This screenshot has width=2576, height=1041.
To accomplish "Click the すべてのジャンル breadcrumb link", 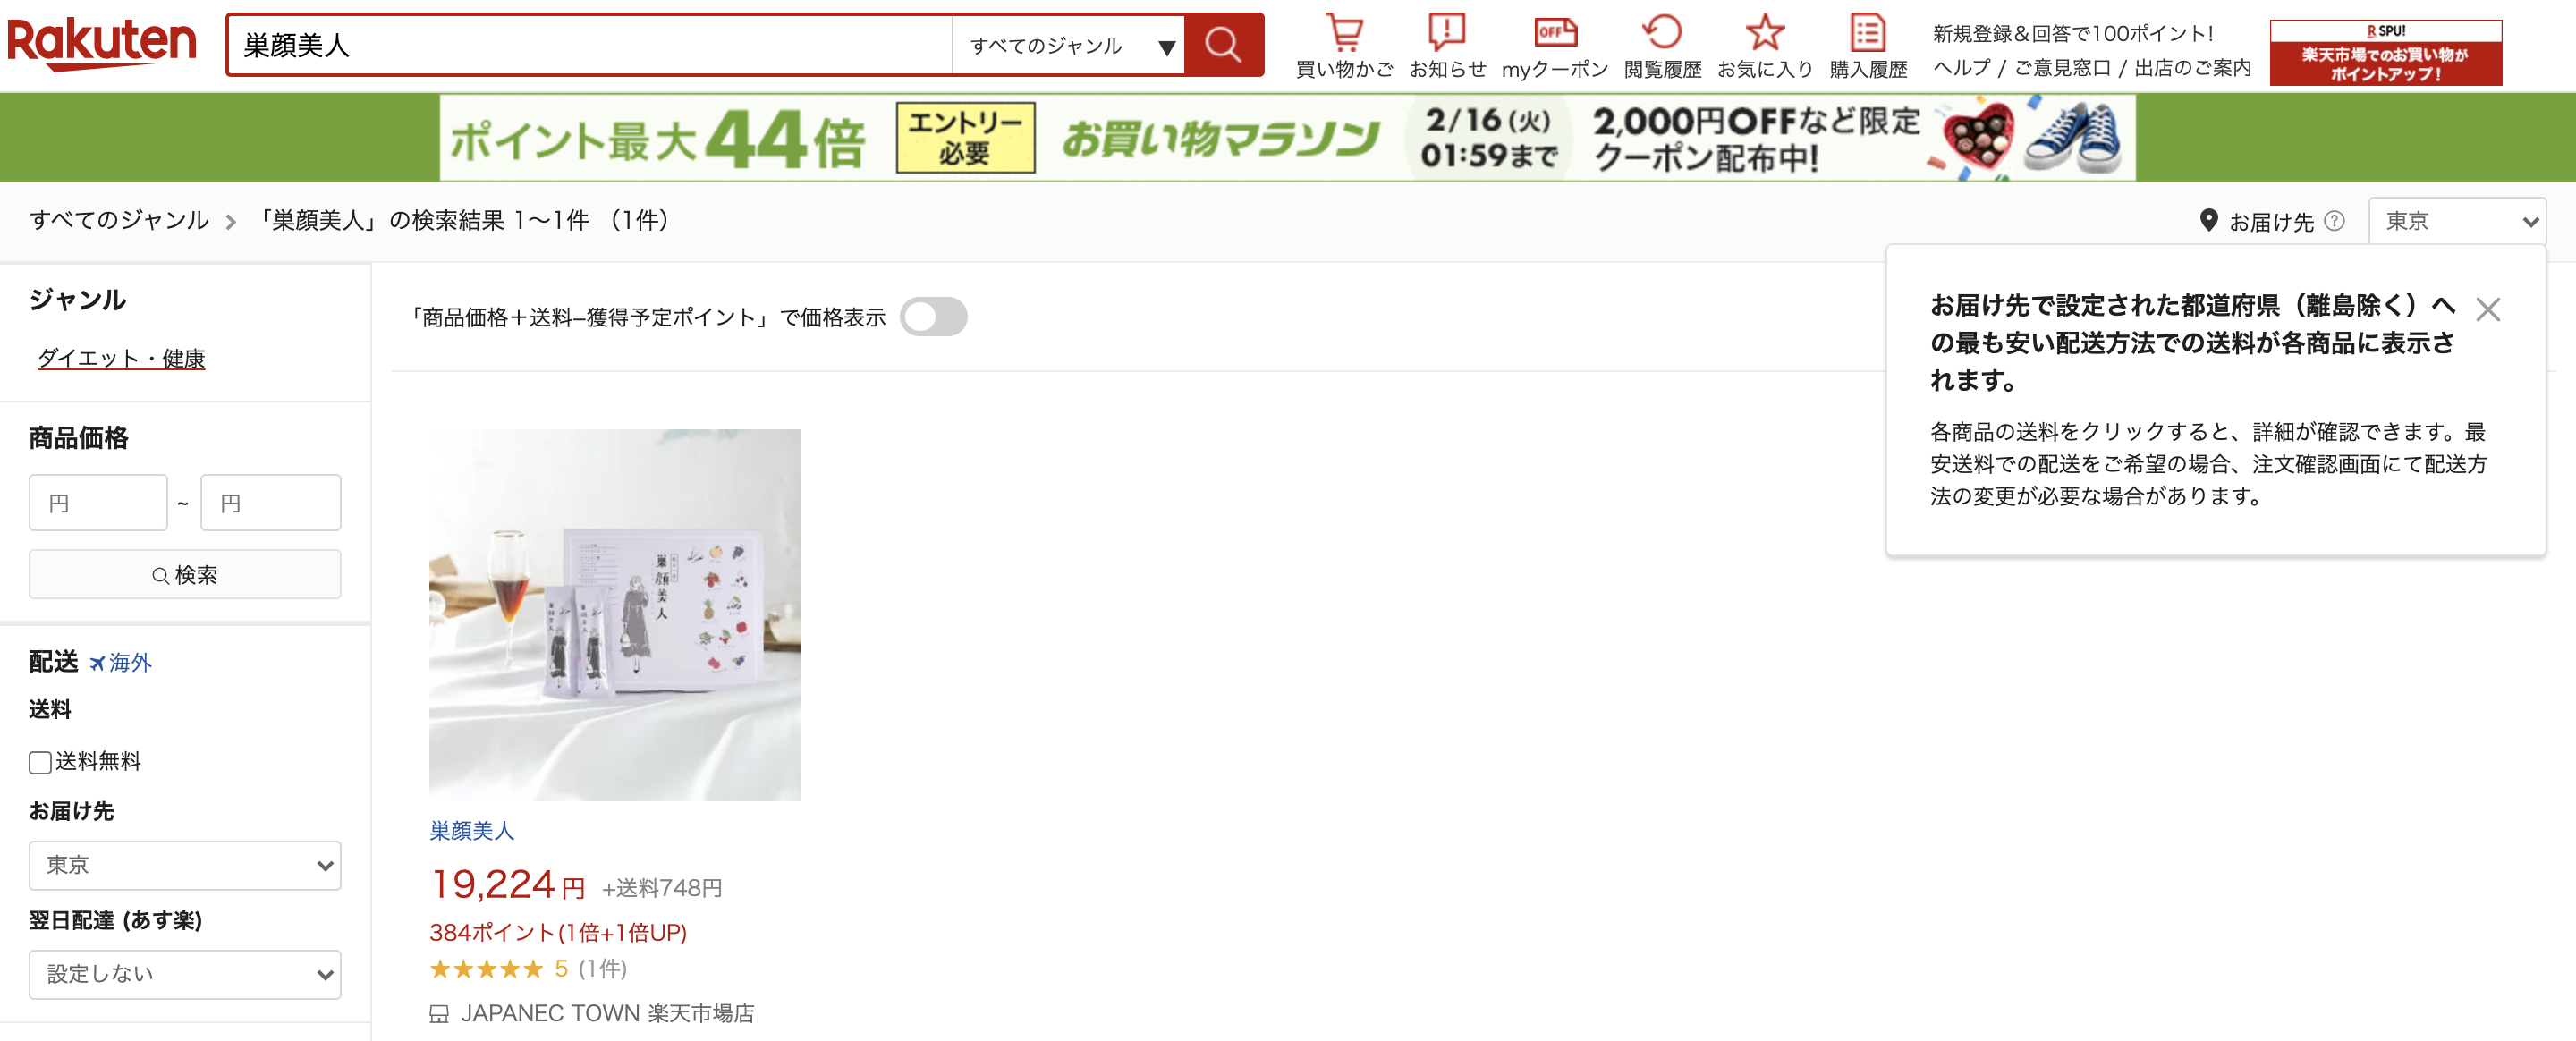I will (x=119, y=220).
